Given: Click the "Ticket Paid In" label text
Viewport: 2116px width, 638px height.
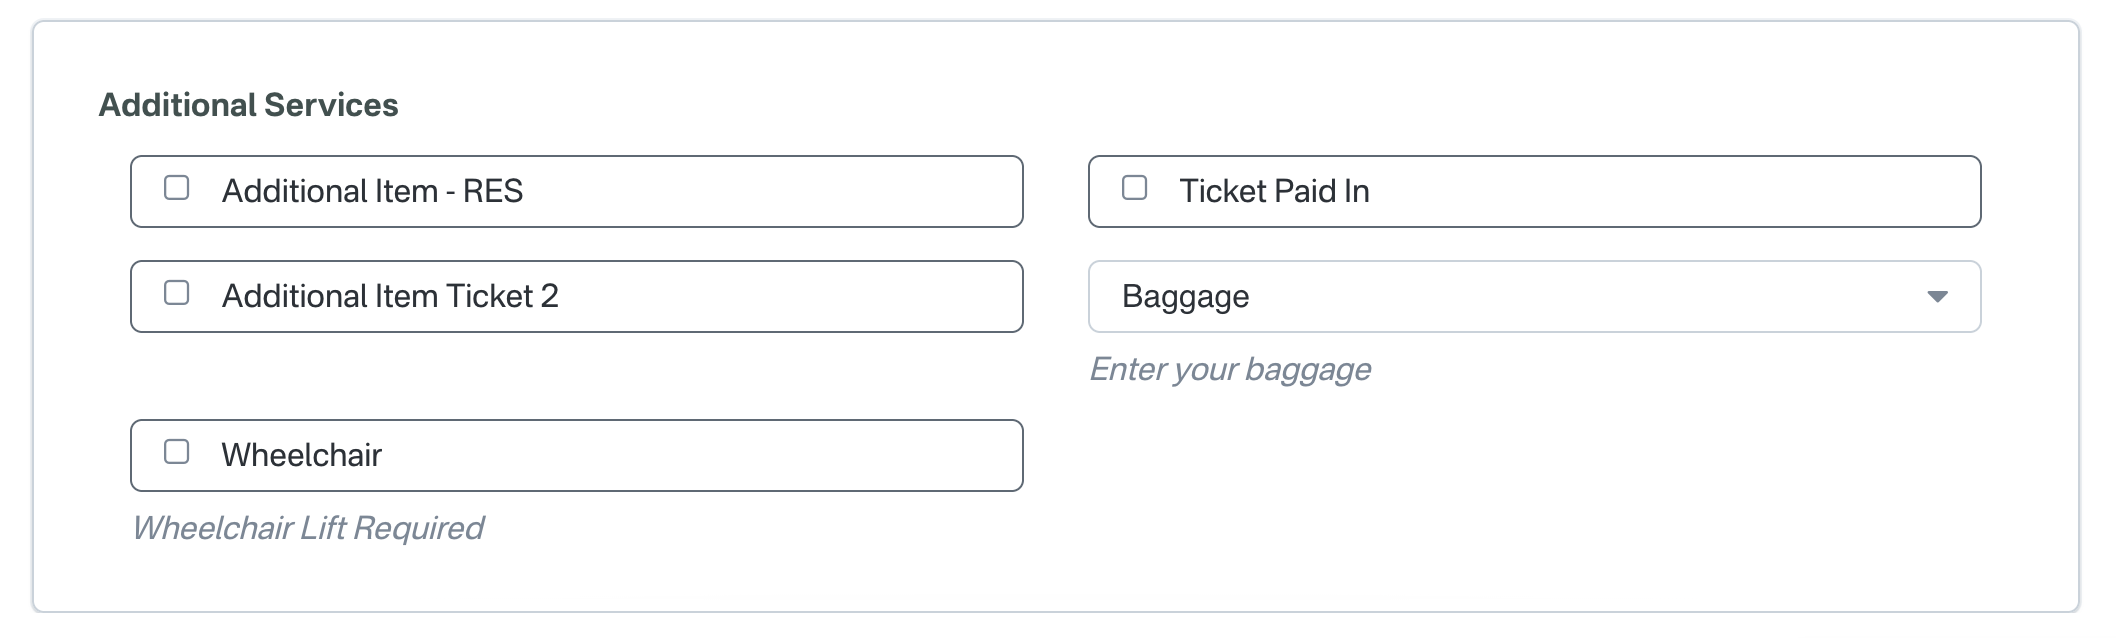Looking at the screenshot, I should coord(1274,191).
